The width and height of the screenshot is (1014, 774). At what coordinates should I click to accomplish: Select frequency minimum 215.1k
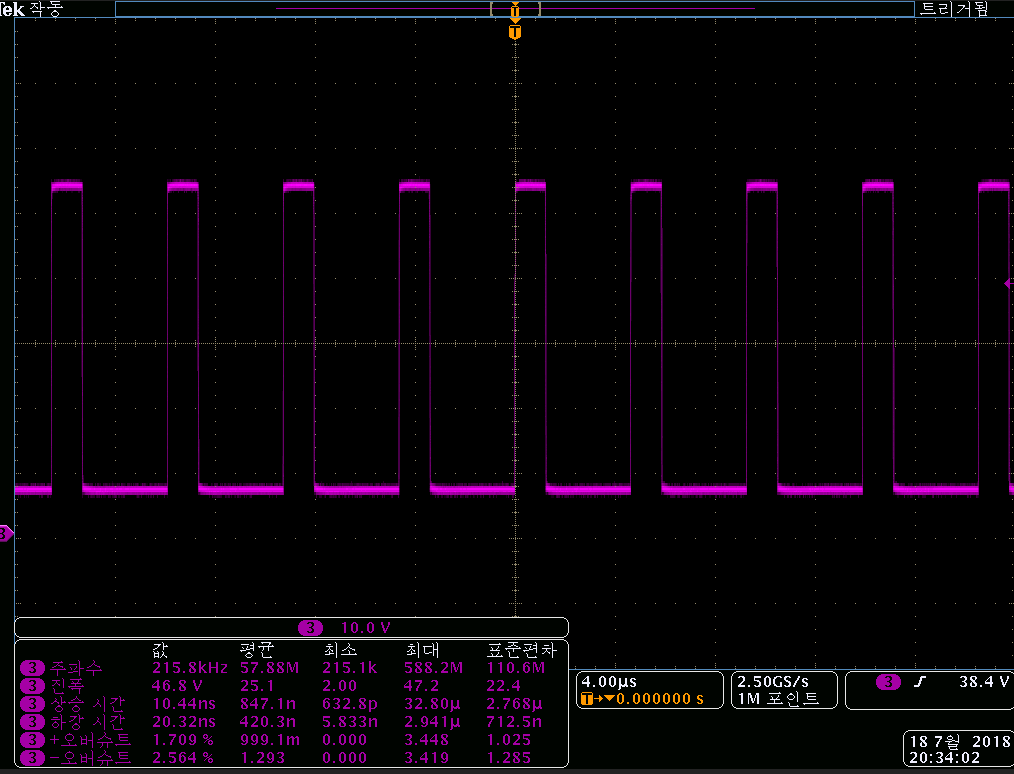coord(350,667)
